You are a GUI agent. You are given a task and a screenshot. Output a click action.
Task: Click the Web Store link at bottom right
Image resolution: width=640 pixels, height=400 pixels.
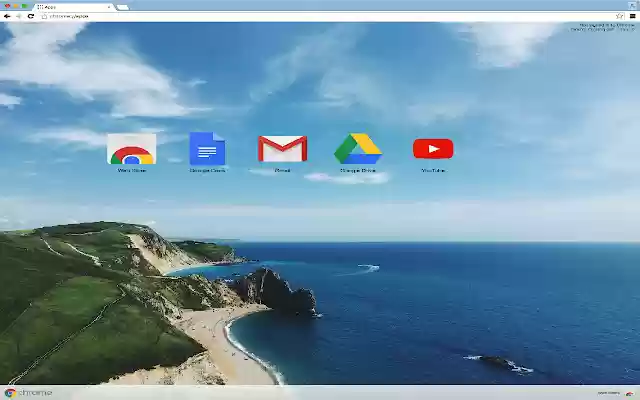(608, 393)
